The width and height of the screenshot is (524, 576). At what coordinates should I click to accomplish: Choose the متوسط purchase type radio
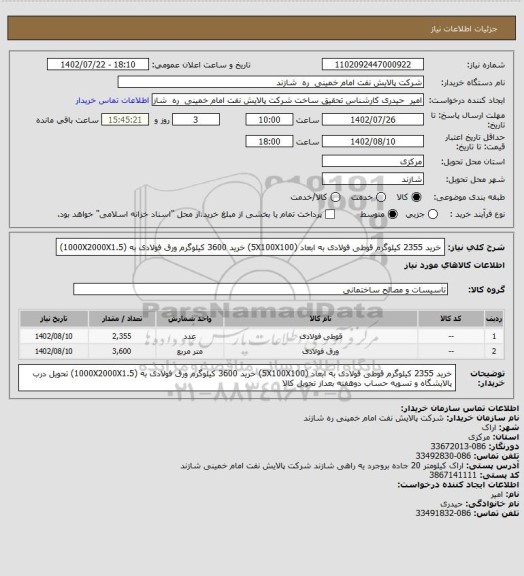393,214
